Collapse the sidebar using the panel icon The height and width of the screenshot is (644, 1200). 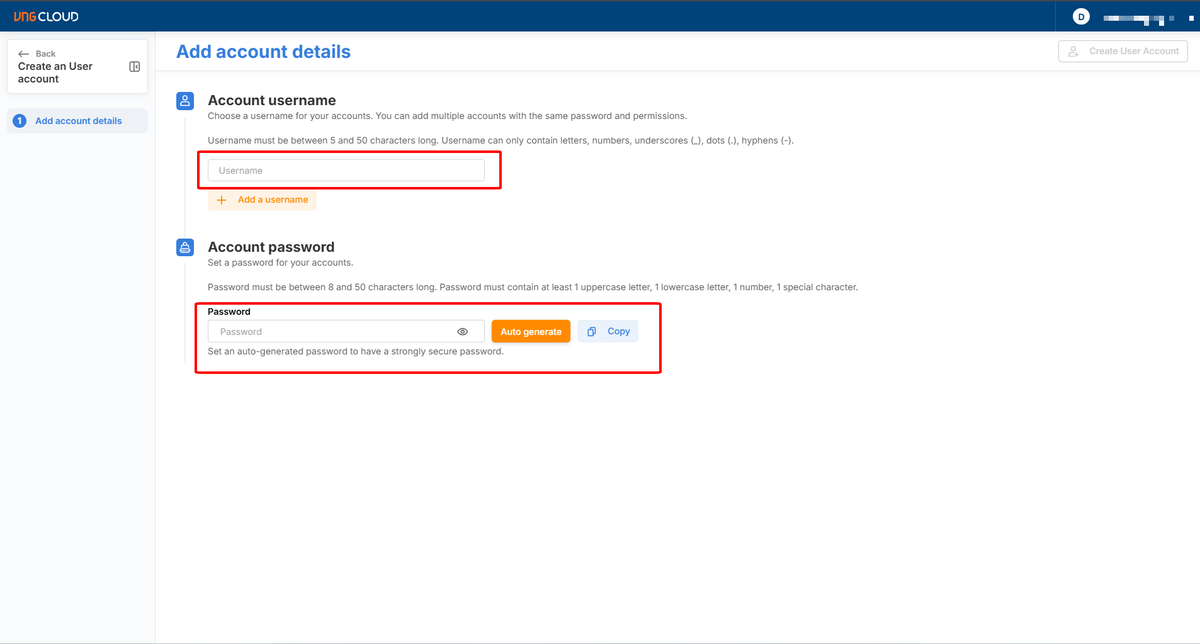[x=135, y=67]
